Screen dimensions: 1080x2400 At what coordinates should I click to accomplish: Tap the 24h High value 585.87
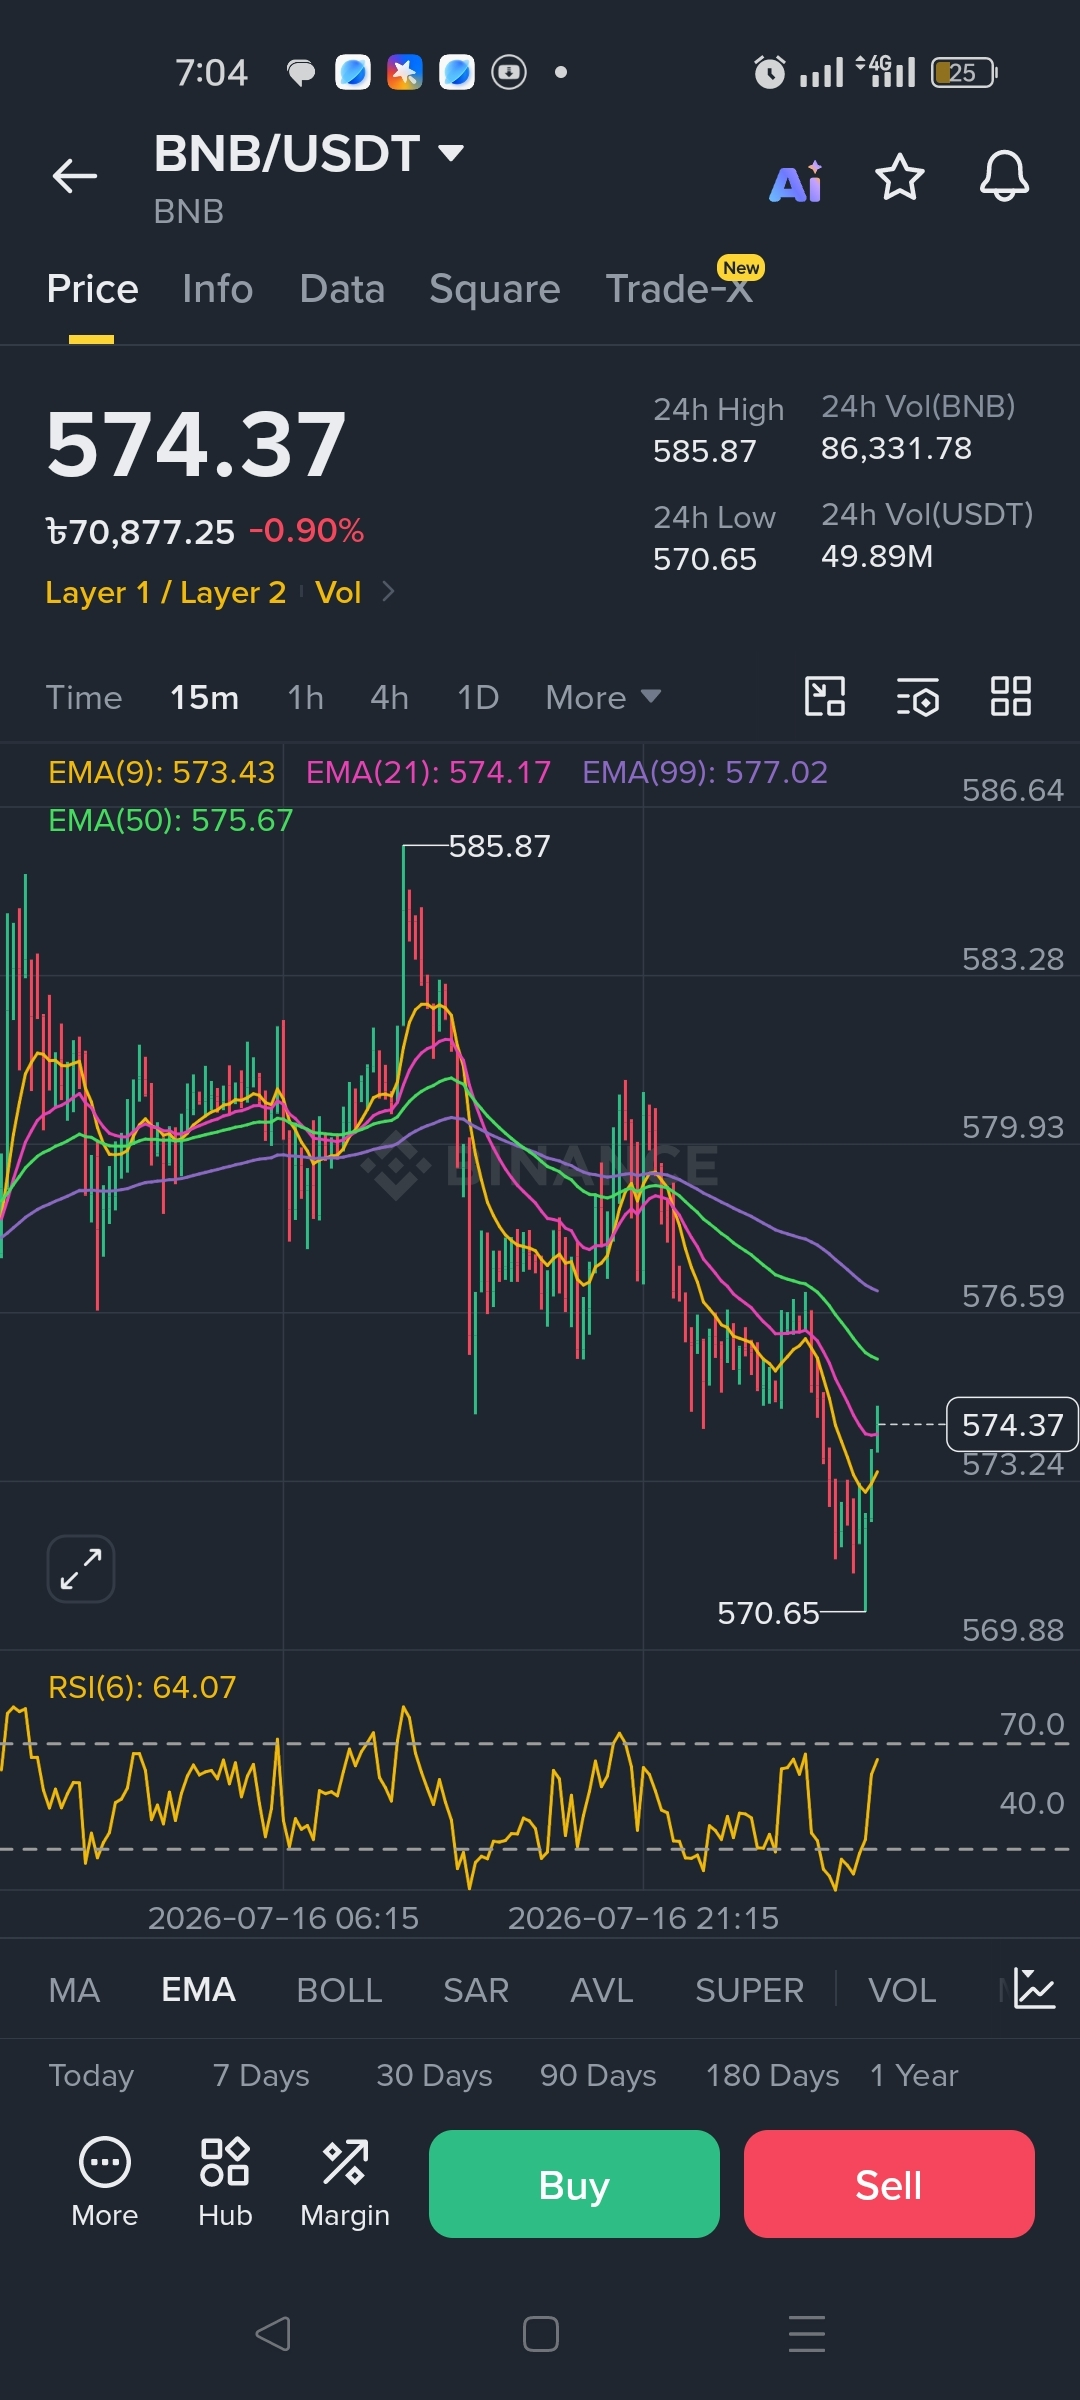coord(705,451)
